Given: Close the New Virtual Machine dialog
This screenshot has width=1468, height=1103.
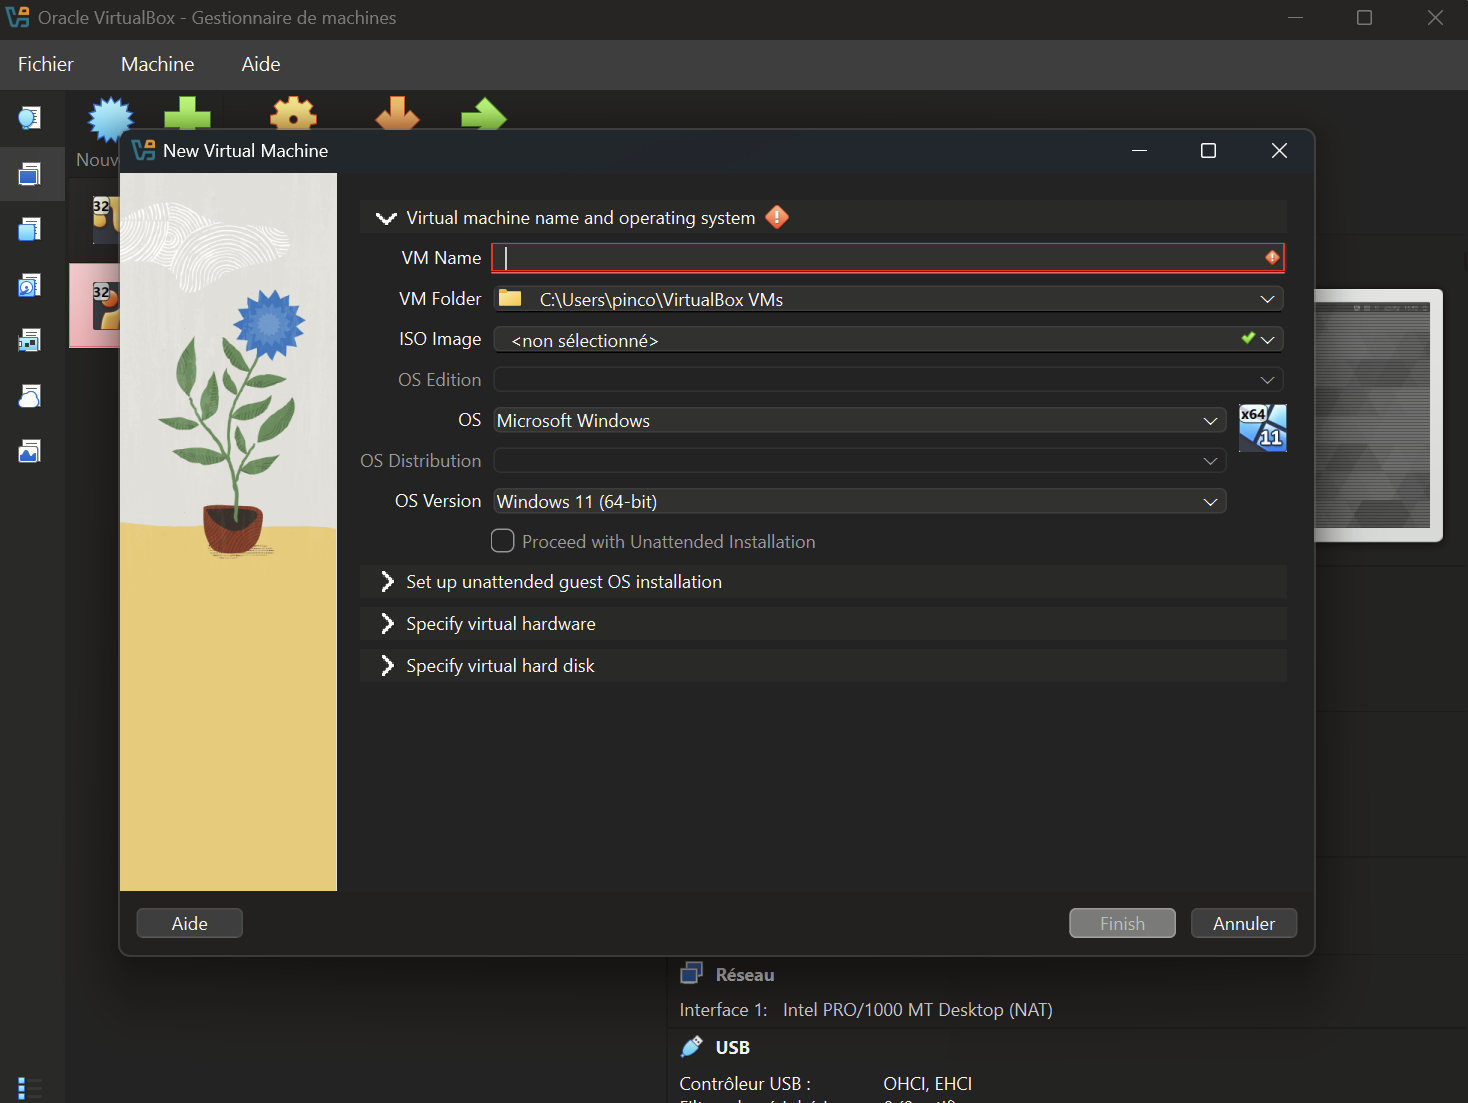Looking at the screenshot, I should [1279, 150].
